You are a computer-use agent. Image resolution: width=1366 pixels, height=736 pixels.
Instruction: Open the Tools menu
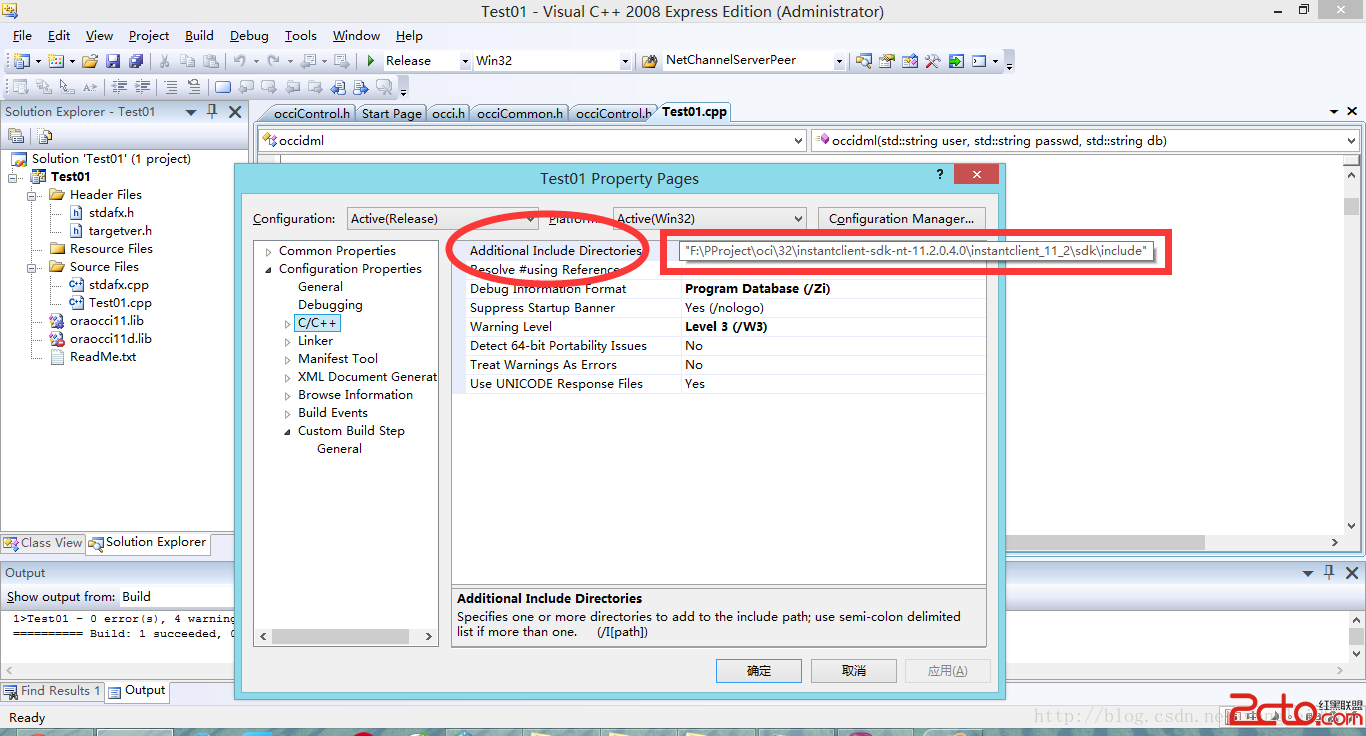(x=300, y=35)
